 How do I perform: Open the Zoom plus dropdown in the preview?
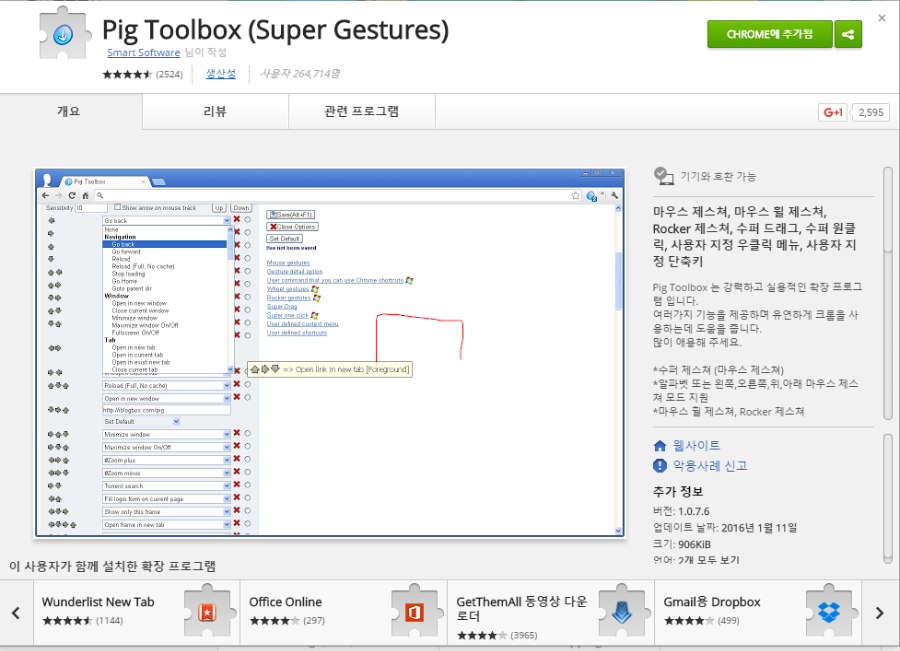(x=166, y=460)
